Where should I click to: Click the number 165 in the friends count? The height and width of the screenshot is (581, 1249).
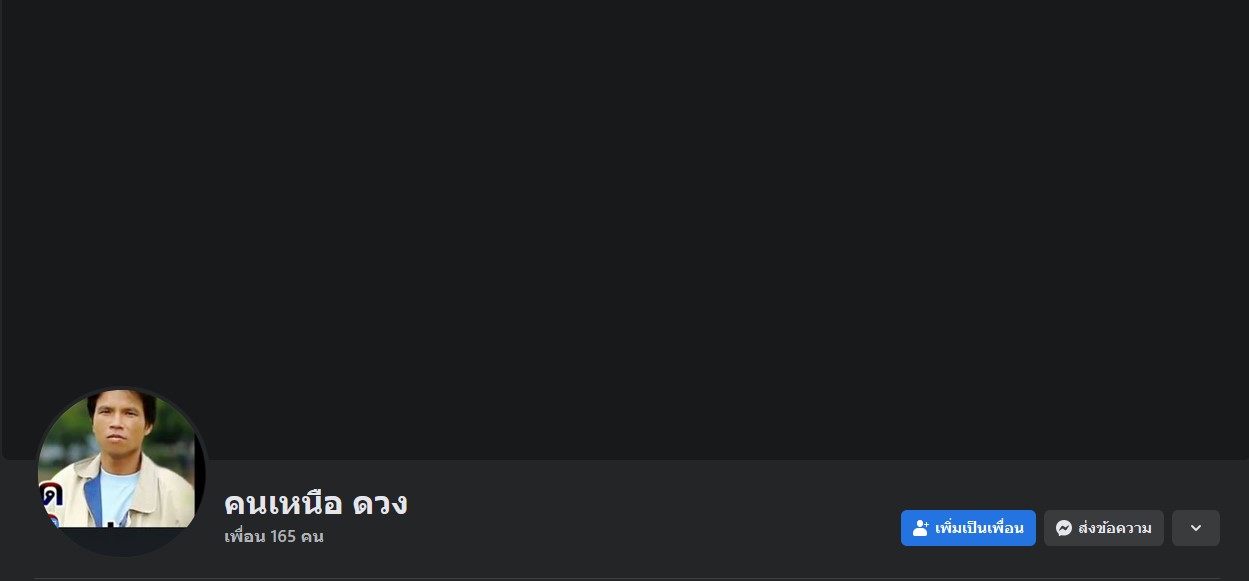tap(283, 537)
